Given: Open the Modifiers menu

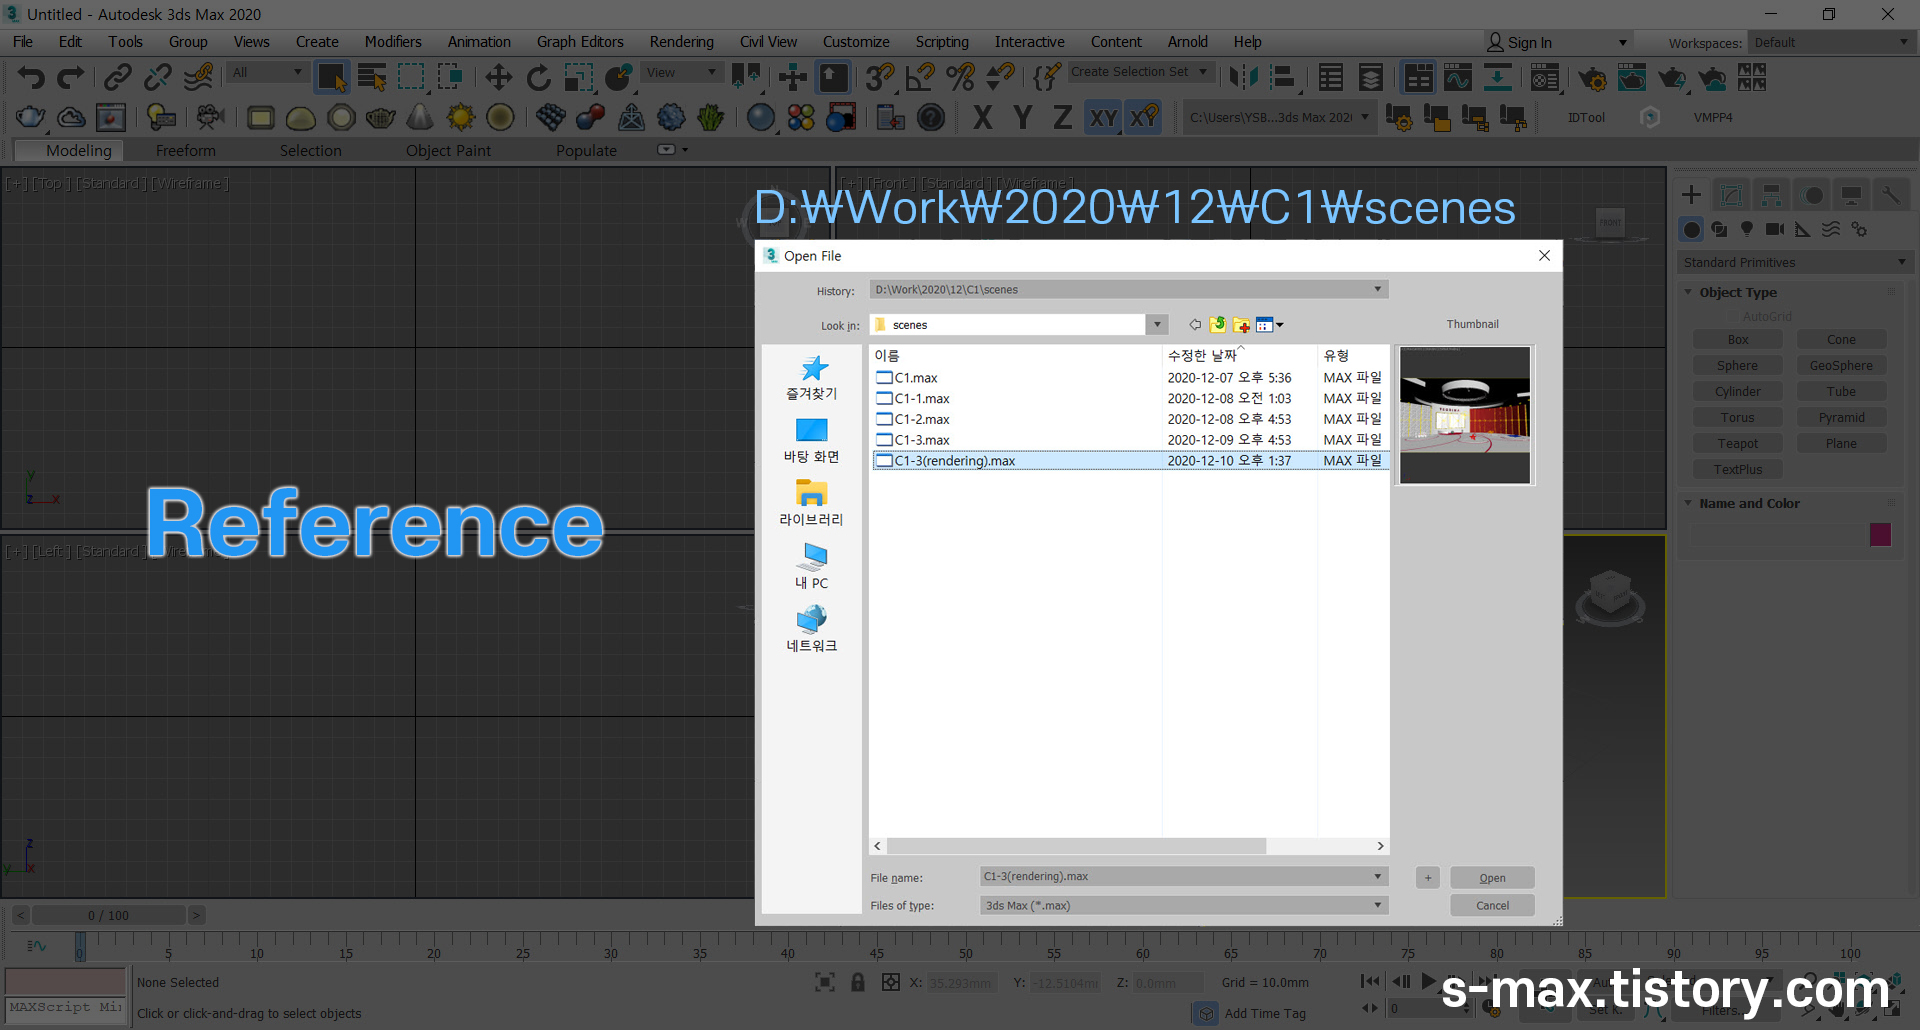Looking at the screenshot, I should pos(392,42).
